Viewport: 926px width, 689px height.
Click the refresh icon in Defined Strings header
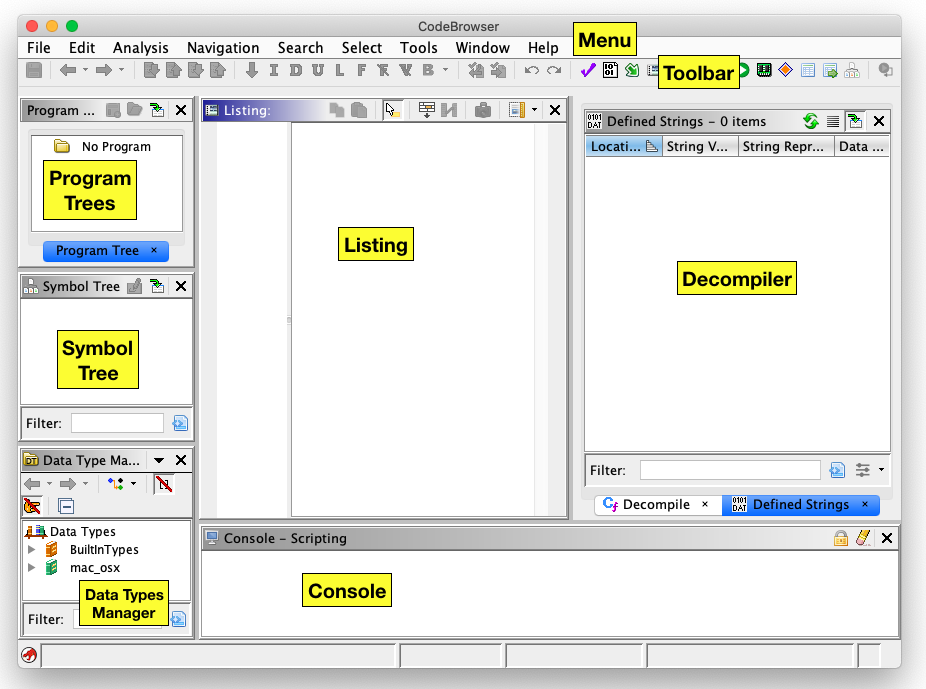click(811, 122)
